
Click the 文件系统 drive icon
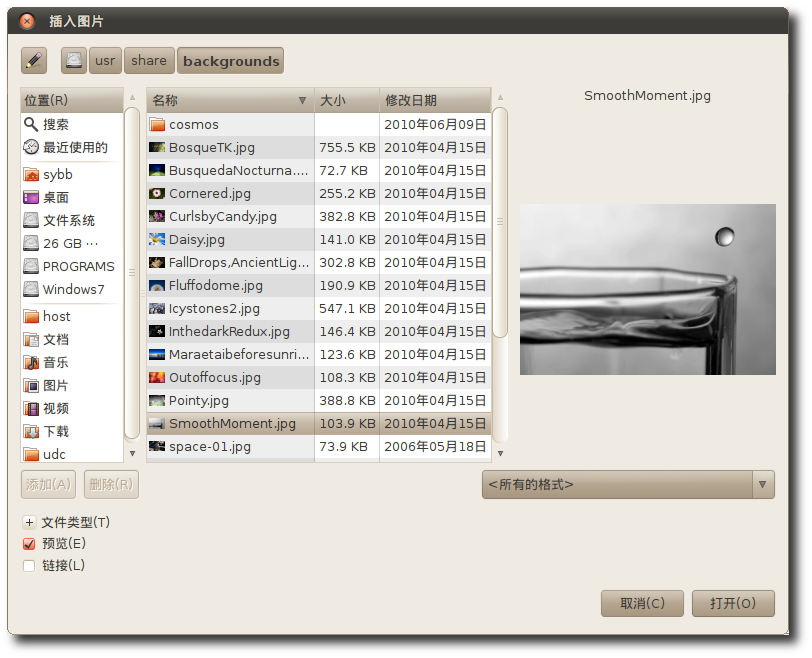point(31,221)
